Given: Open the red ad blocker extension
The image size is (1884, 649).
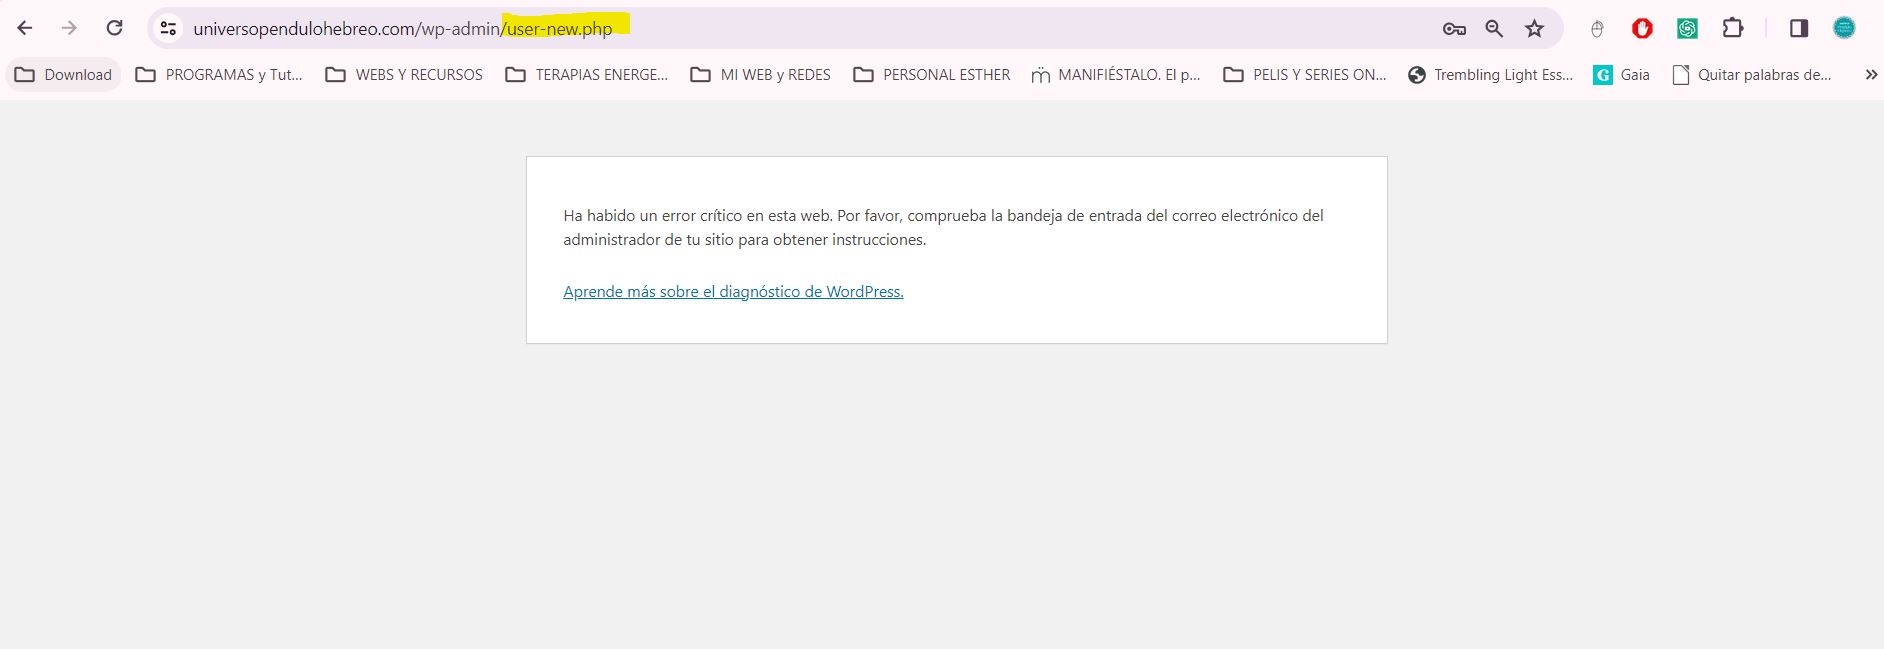Looking at the screenshot, I should tap(1642, 29).
